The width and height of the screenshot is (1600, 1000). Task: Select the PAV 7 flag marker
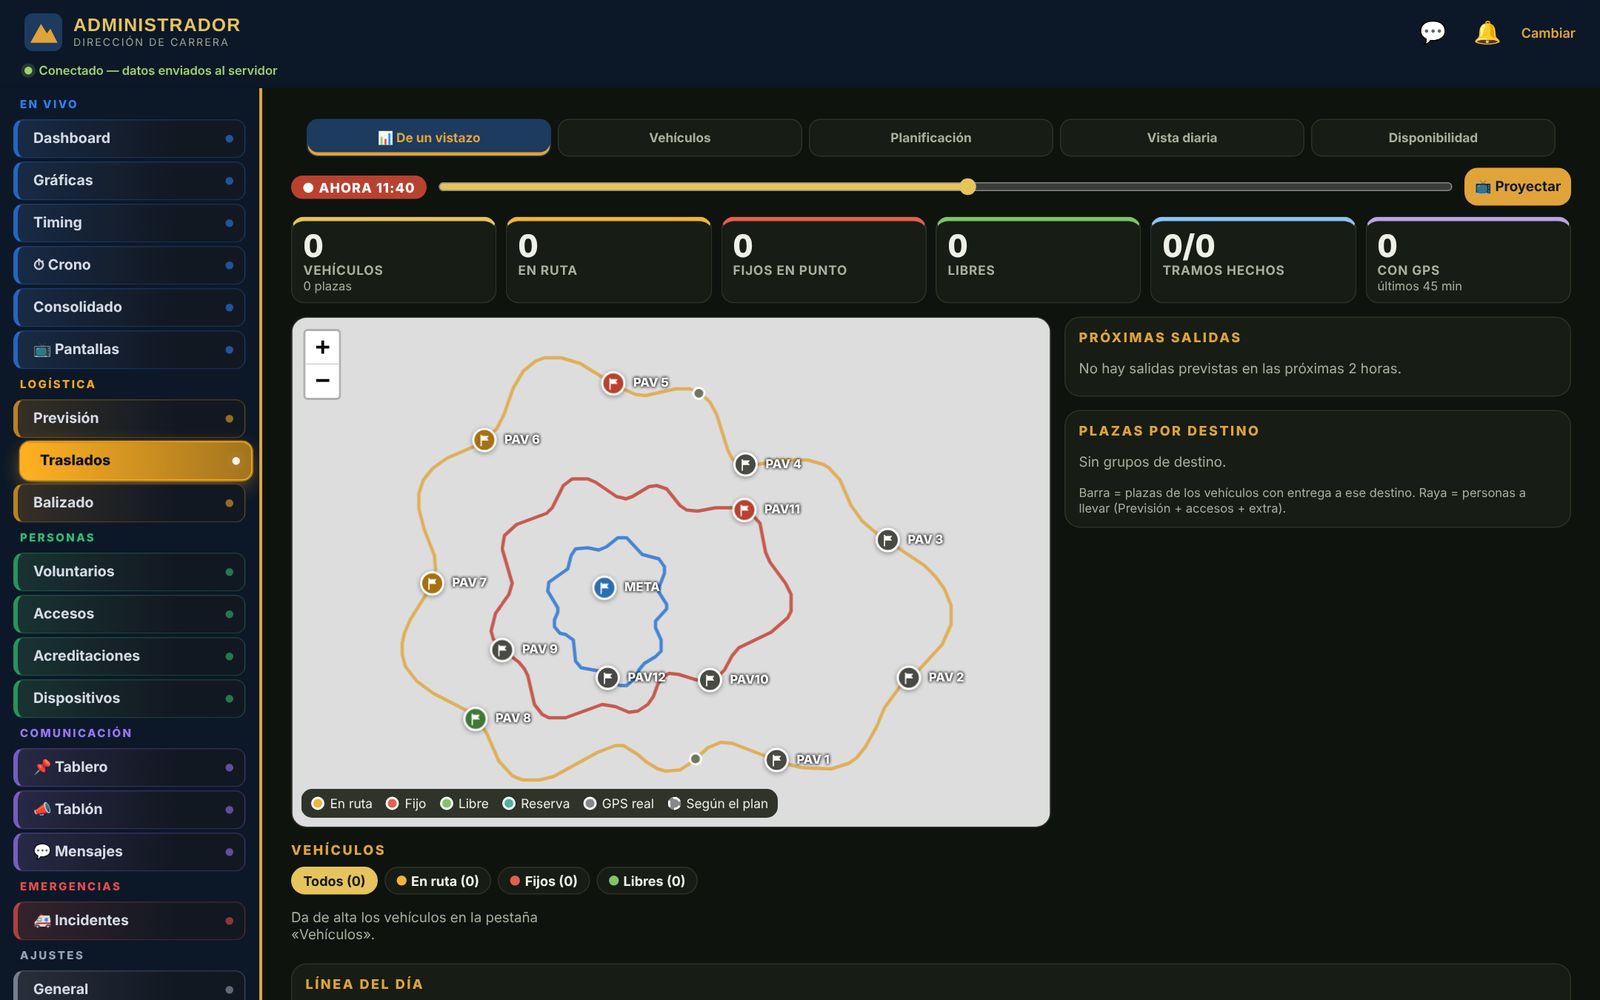pos(432,583)
